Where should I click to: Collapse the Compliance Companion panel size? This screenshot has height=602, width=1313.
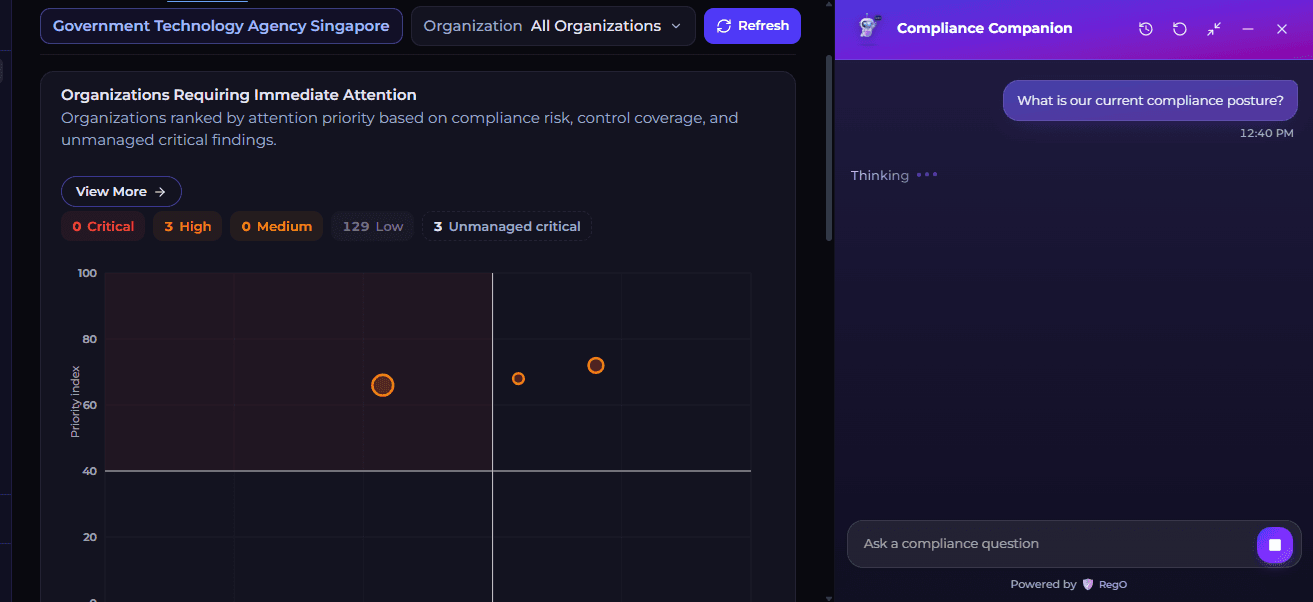(1214, 29)
